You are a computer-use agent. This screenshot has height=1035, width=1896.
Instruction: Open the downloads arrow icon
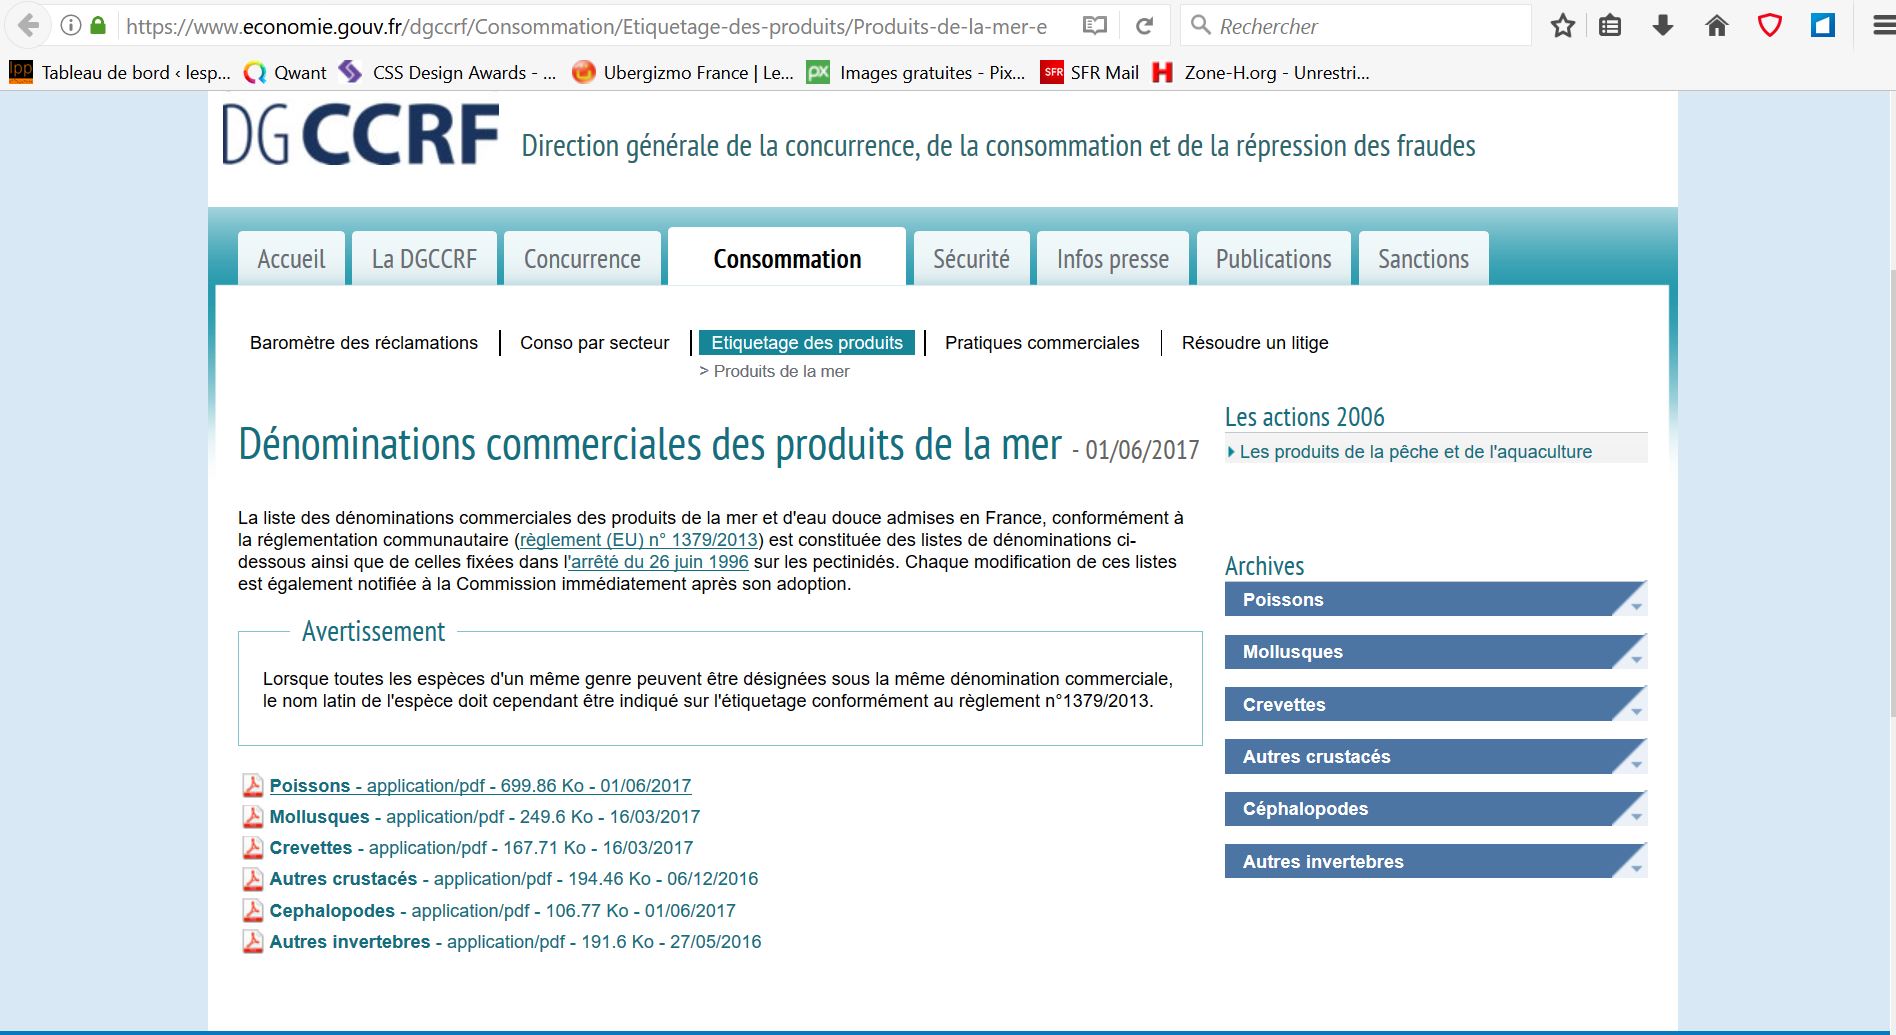[x=1663, y=26]
